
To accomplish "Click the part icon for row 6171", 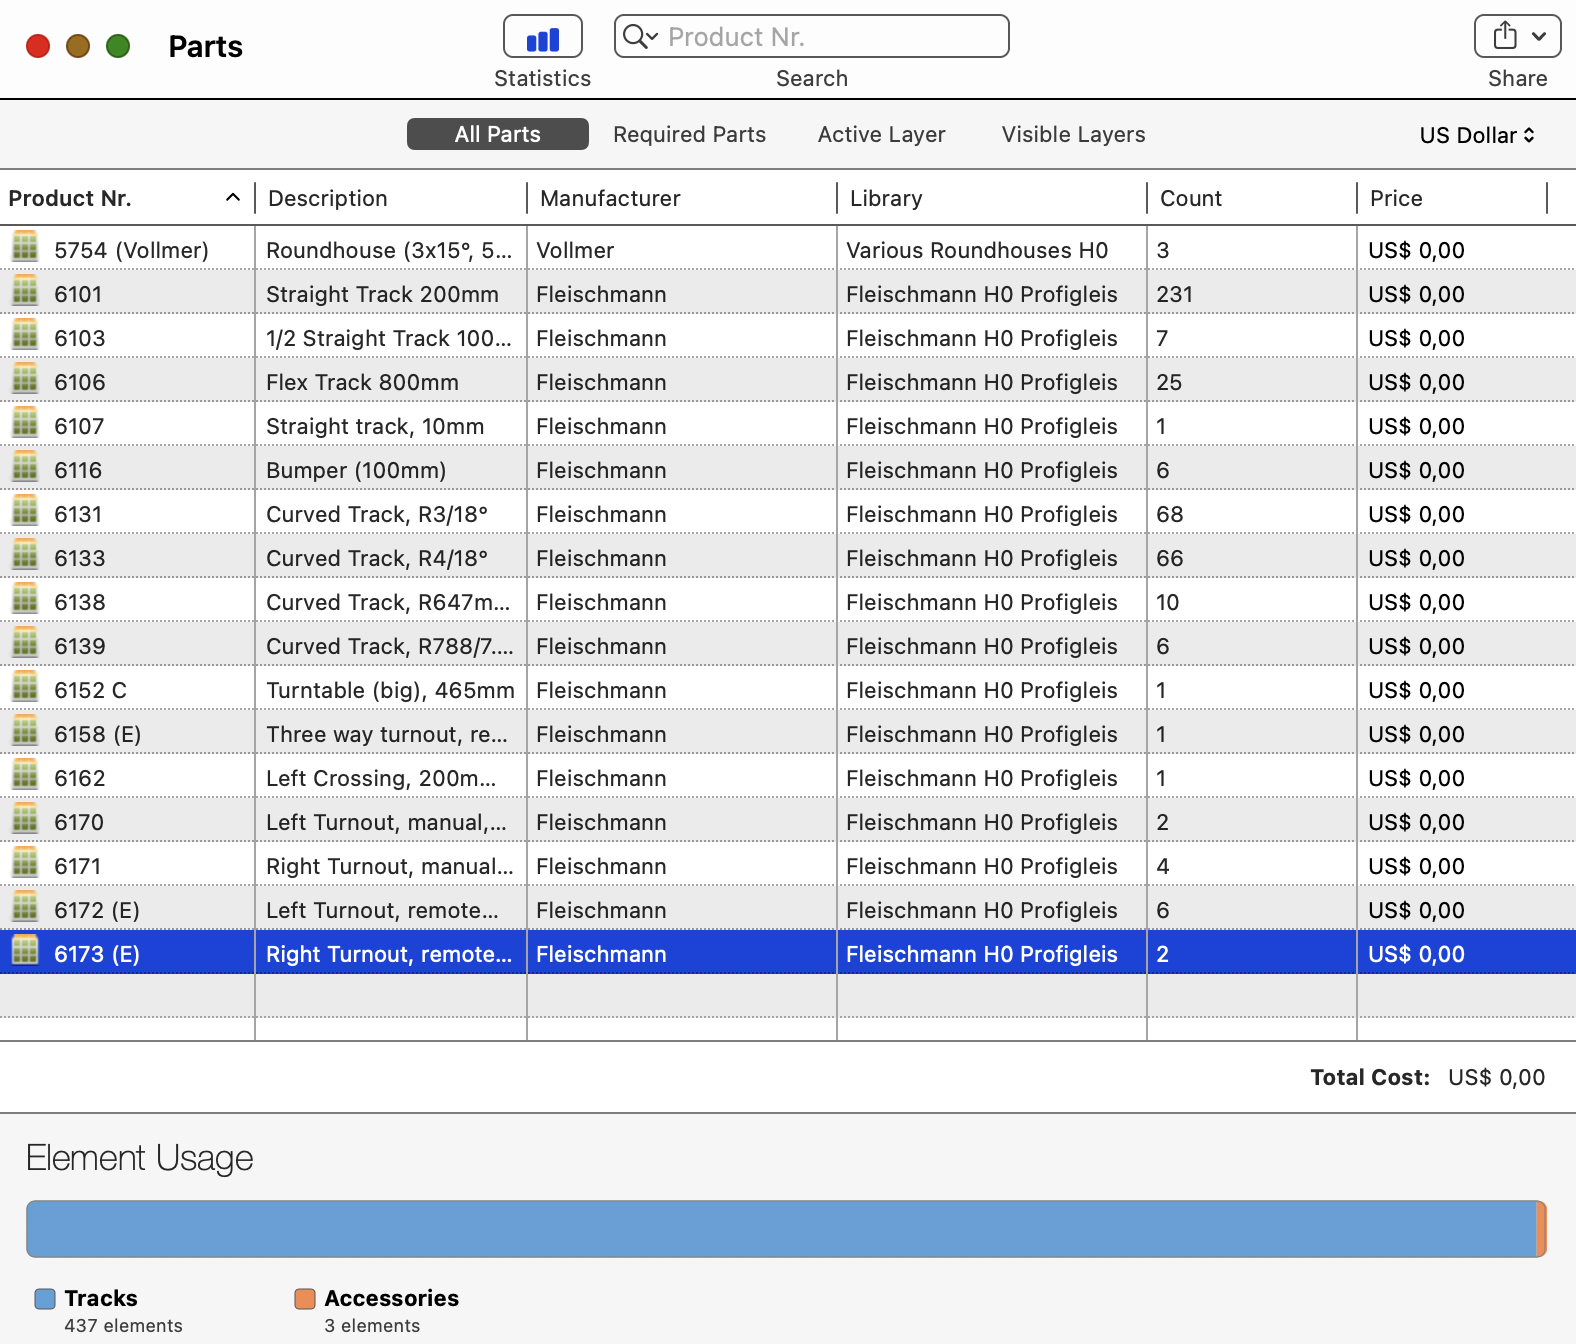I will 25,862.
